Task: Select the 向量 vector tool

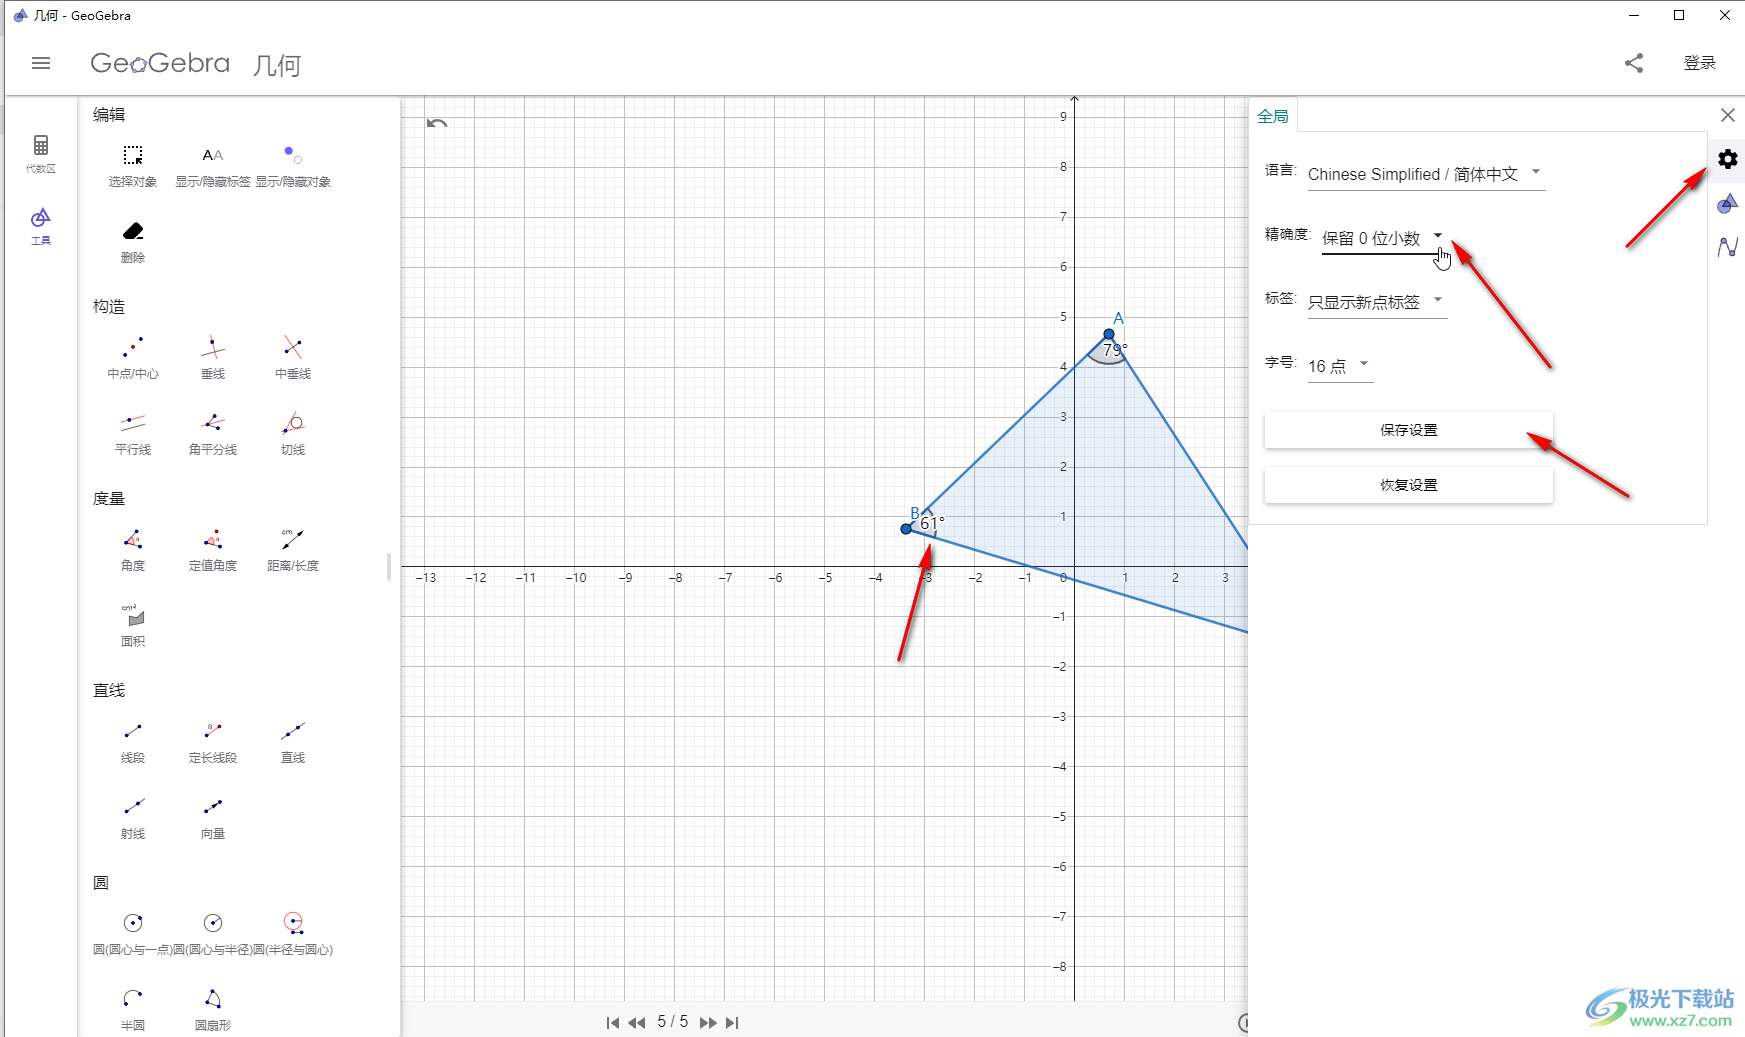Action: [x=213, y=818]
